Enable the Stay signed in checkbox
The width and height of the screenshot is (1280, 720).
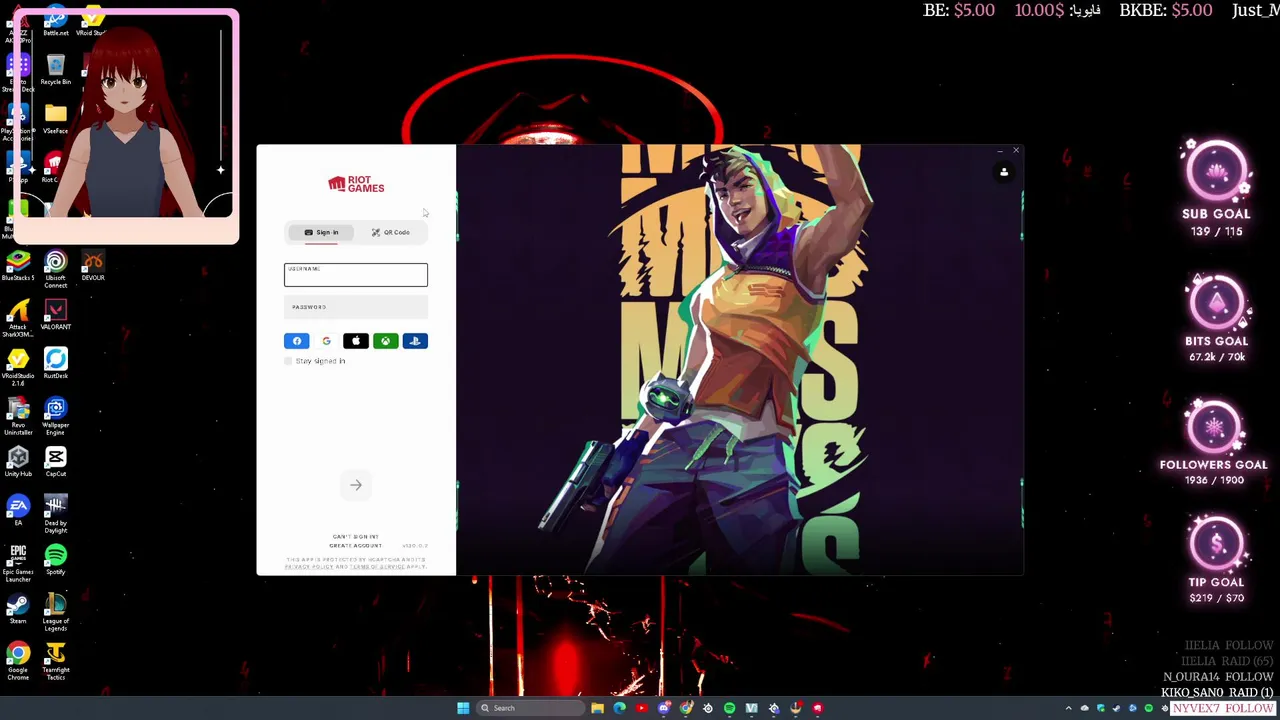pos(288,361)
